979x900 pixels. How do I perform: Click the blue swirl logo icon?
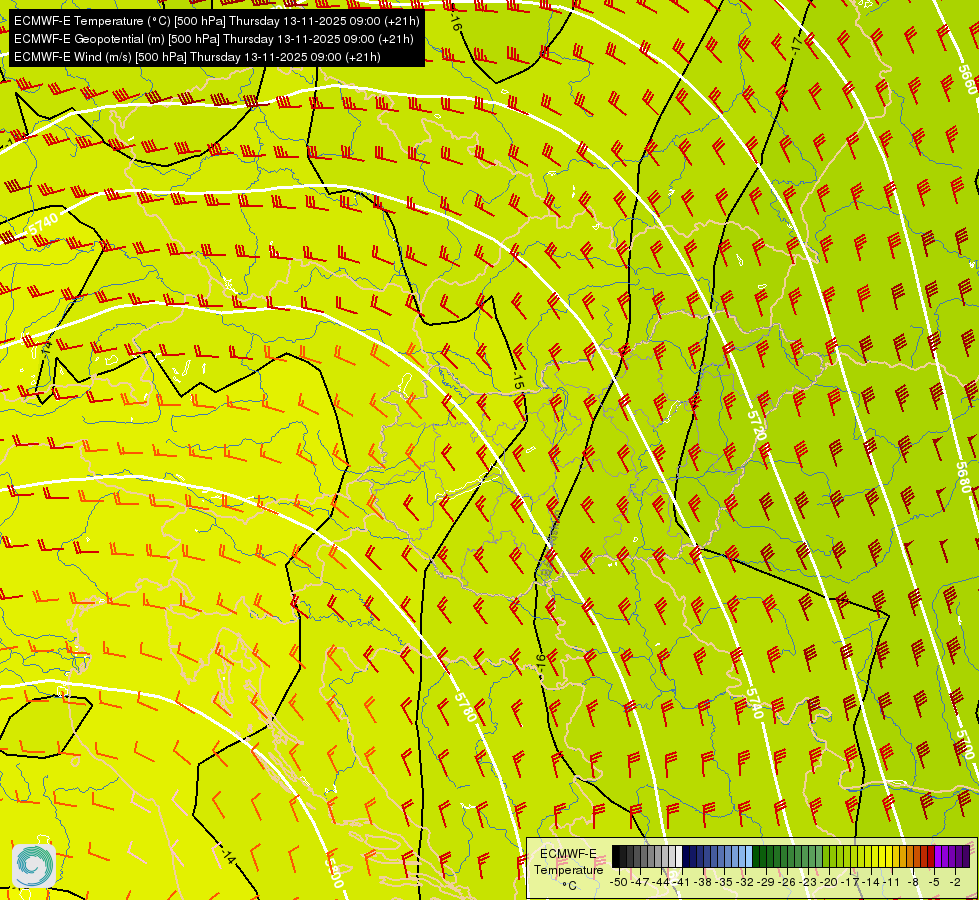[33, 865]
